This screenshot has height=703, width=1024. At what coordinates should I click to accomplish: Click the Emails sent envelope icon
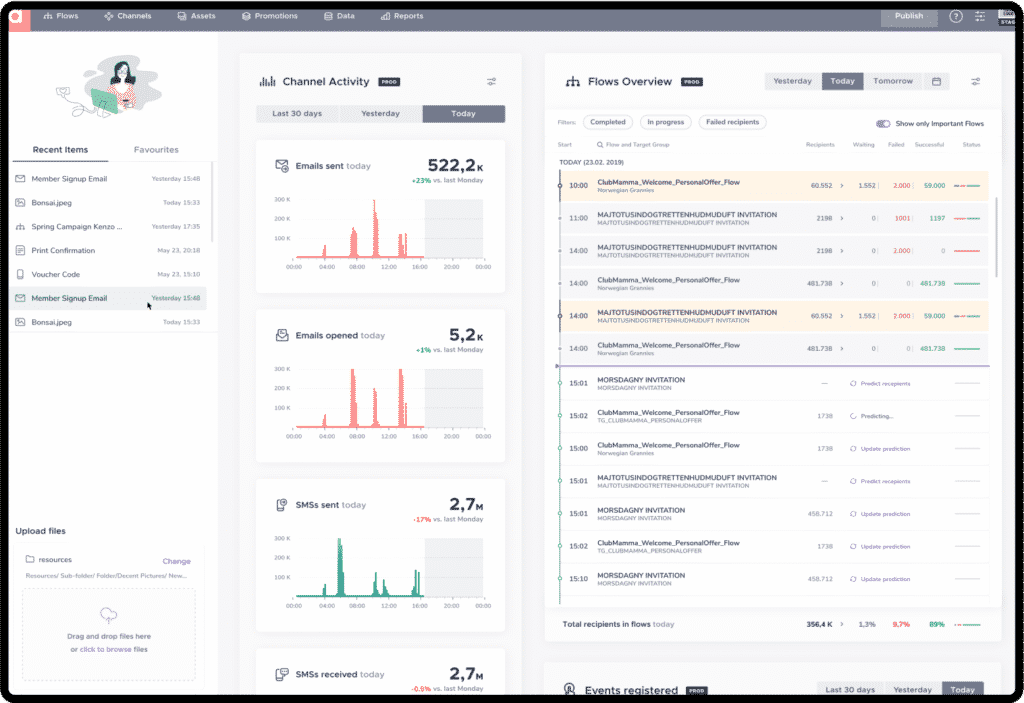[x=281, y=166]
